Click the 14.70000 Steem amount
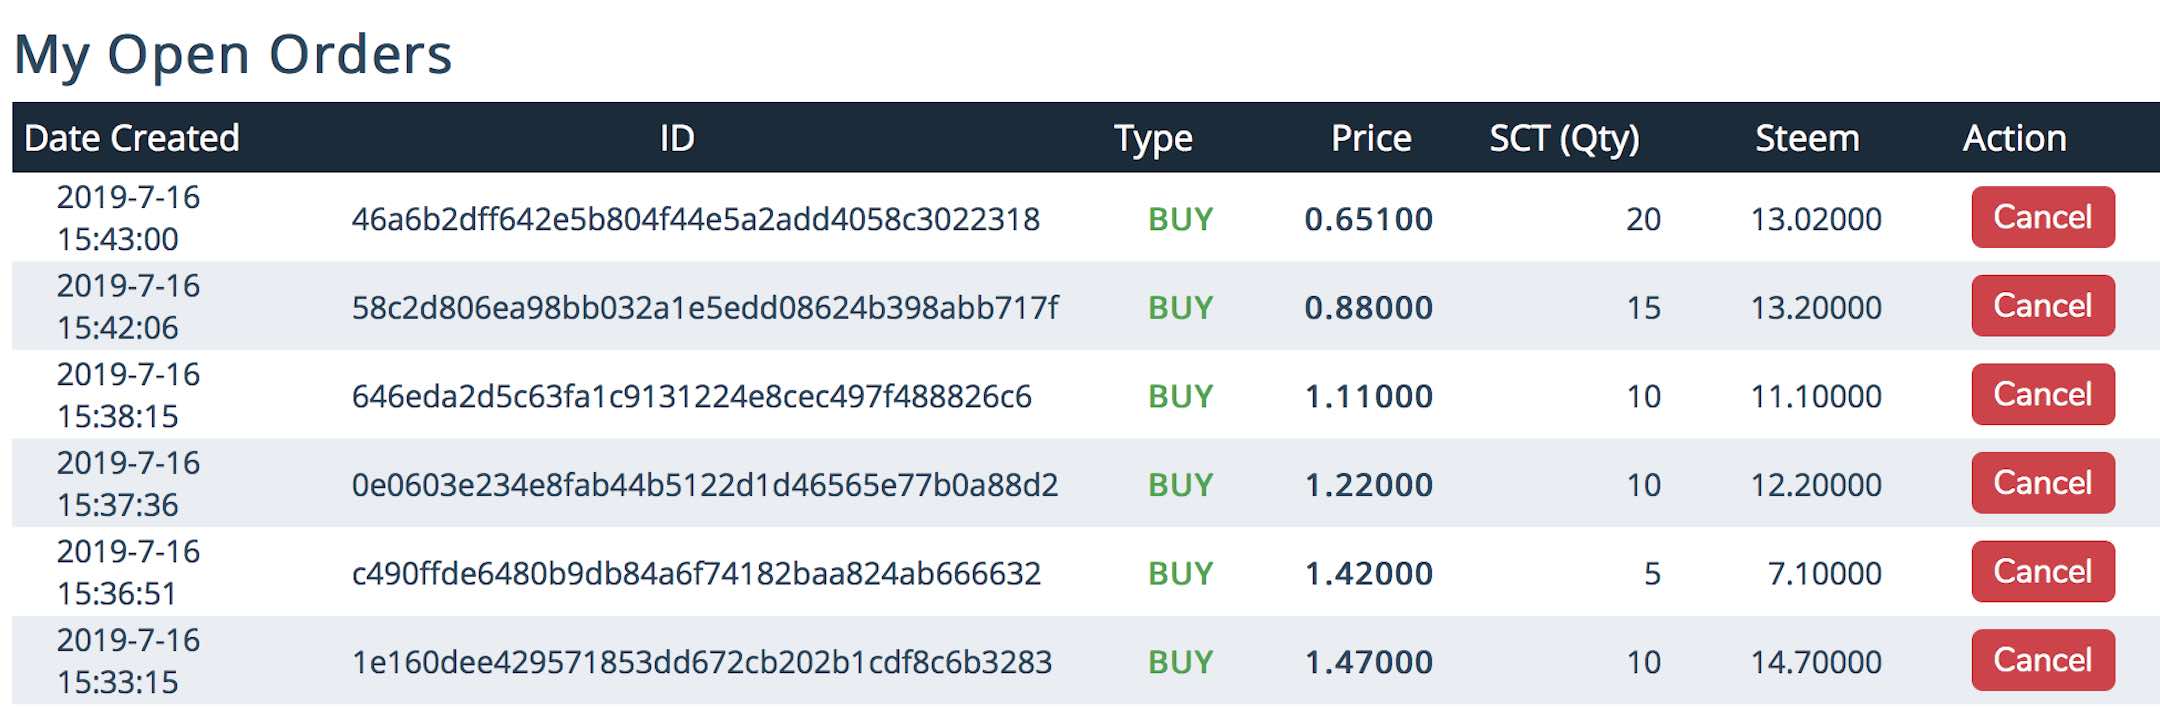Screen dimensions: 2160x711 pos(1816,662)
